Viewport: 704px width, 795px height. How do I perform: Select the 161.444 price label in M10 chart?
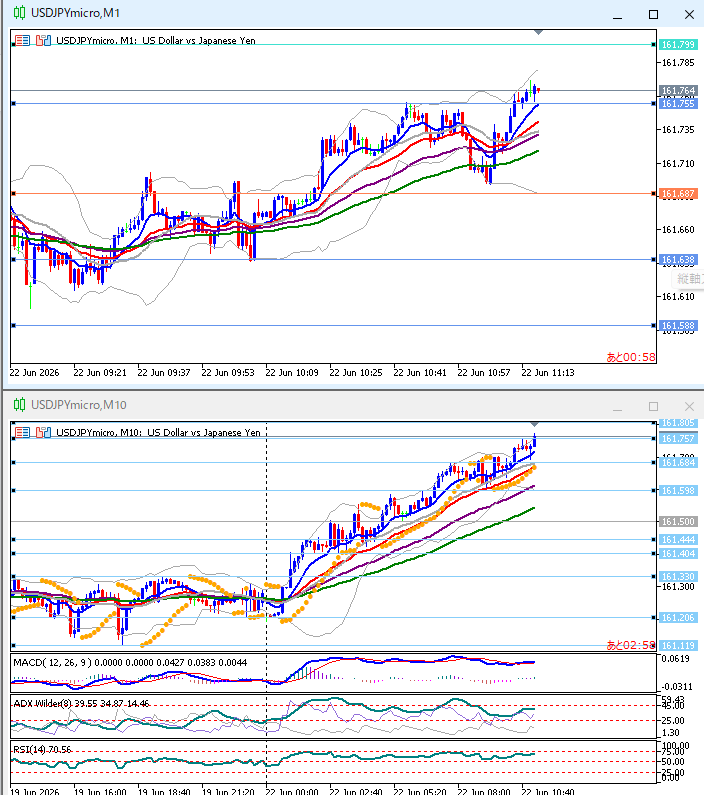[678, 539]
